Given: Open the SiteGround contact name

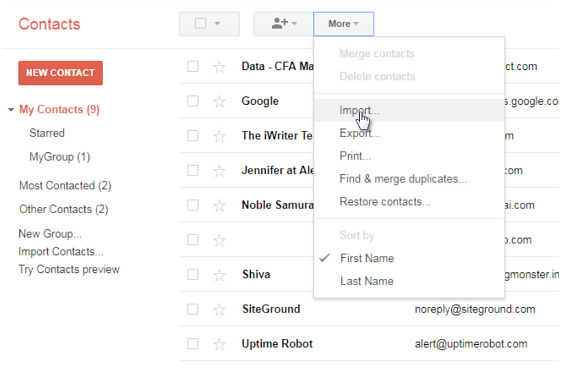Looking at the screenshot, I should 271,309.
